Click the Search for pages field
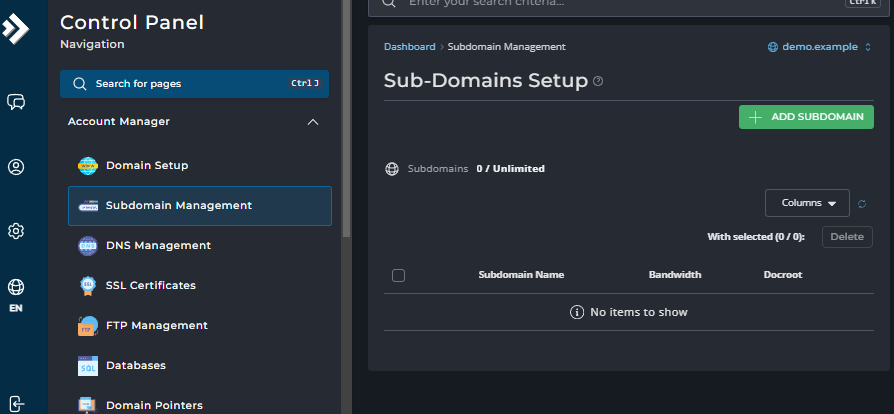Image resolution: width=894 pixels, height=414 pixels. (194, 84)
